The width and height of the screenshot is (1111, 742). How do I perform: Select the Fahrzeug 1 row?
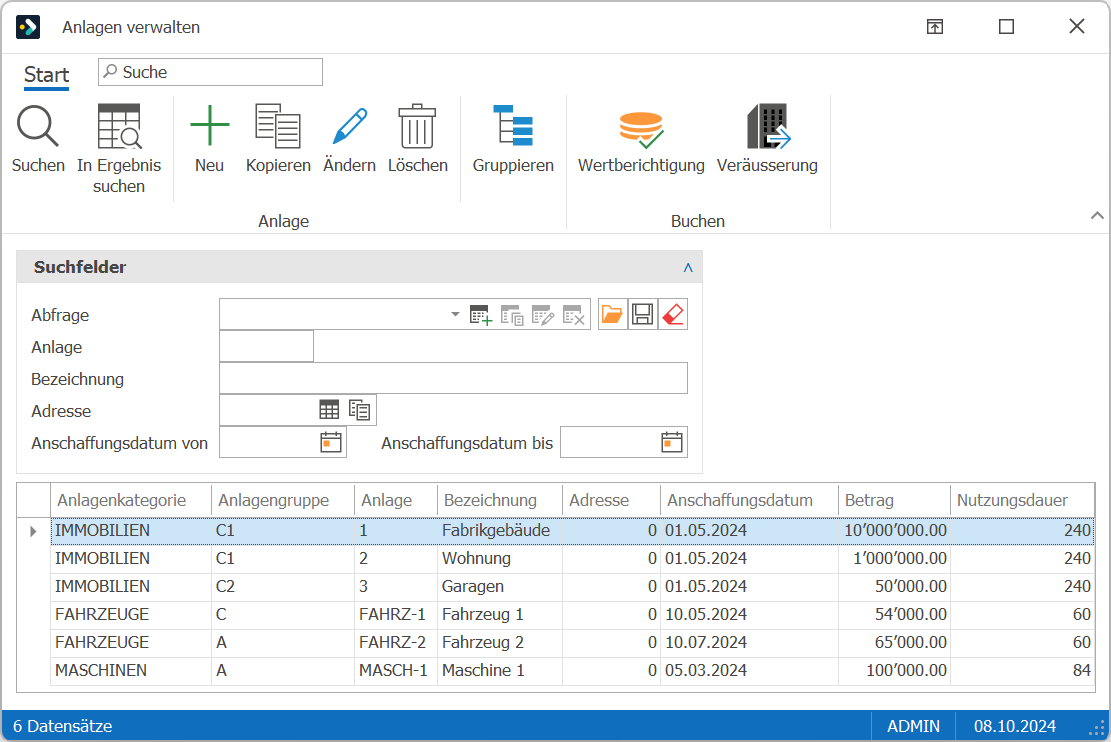(x=573, y=614)
